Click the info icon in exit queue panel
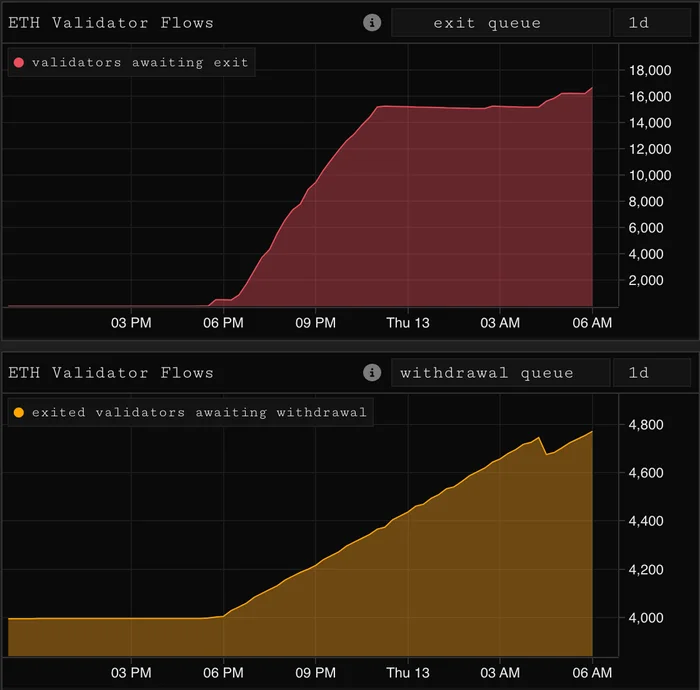 point(372,22)
